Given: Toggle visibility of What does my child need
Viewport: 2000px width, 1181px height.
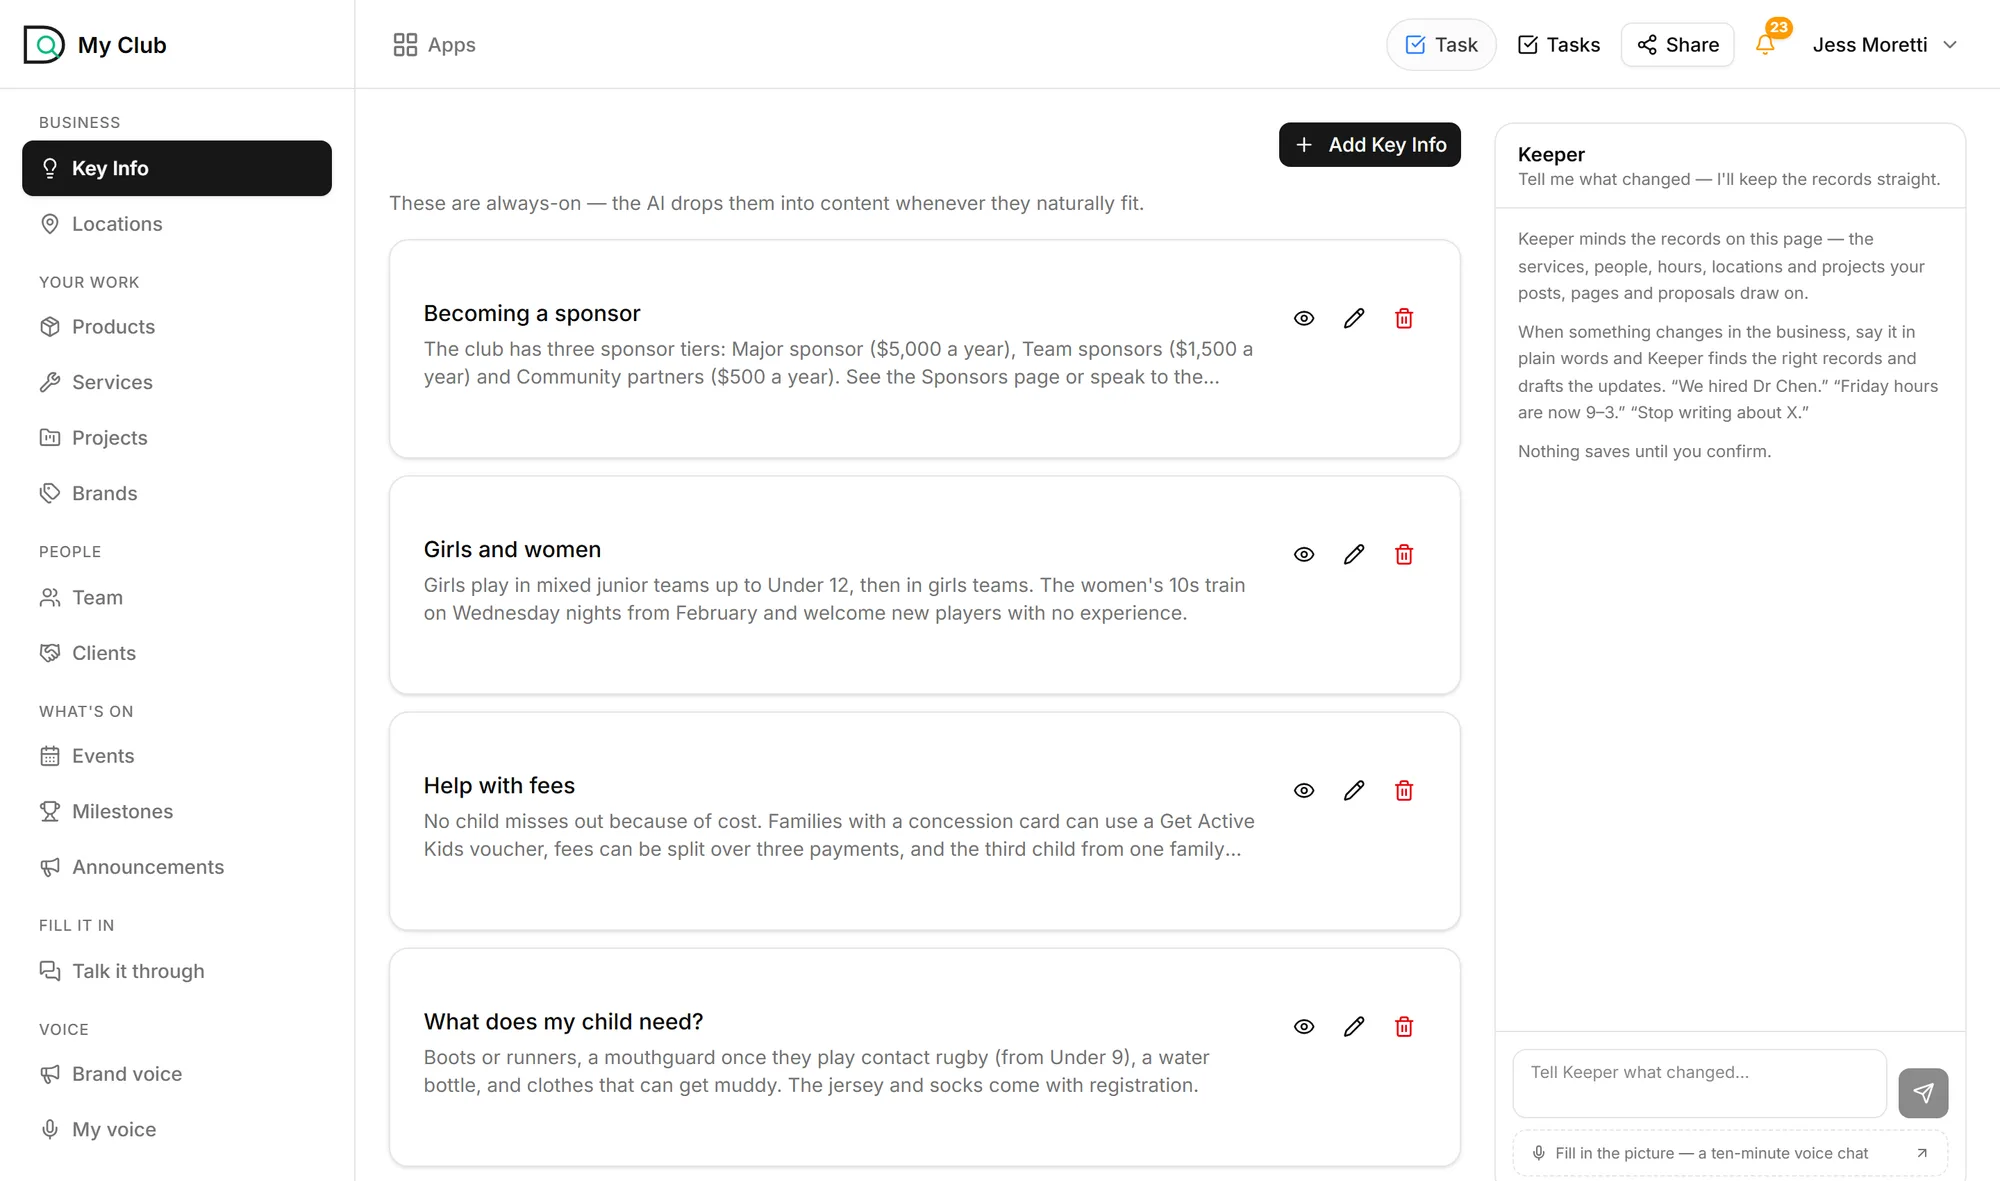Looking at the screenshot, I should (x=1304, y=1026).
